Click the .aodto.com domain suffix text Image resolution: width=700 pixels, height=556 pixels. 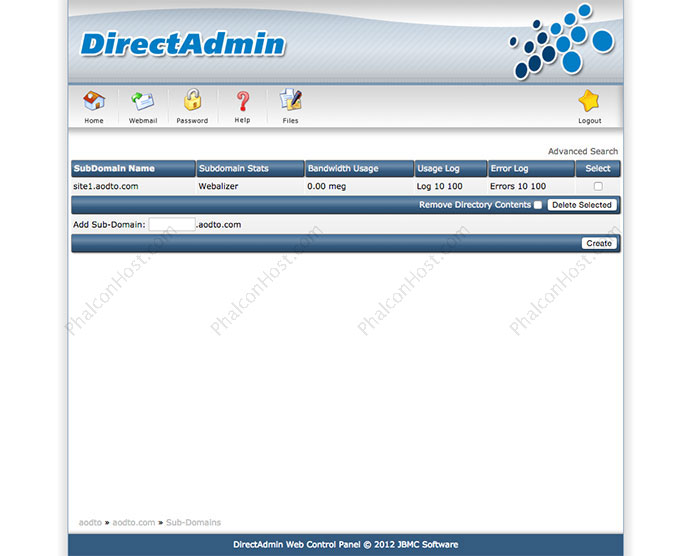click(219, 225)
